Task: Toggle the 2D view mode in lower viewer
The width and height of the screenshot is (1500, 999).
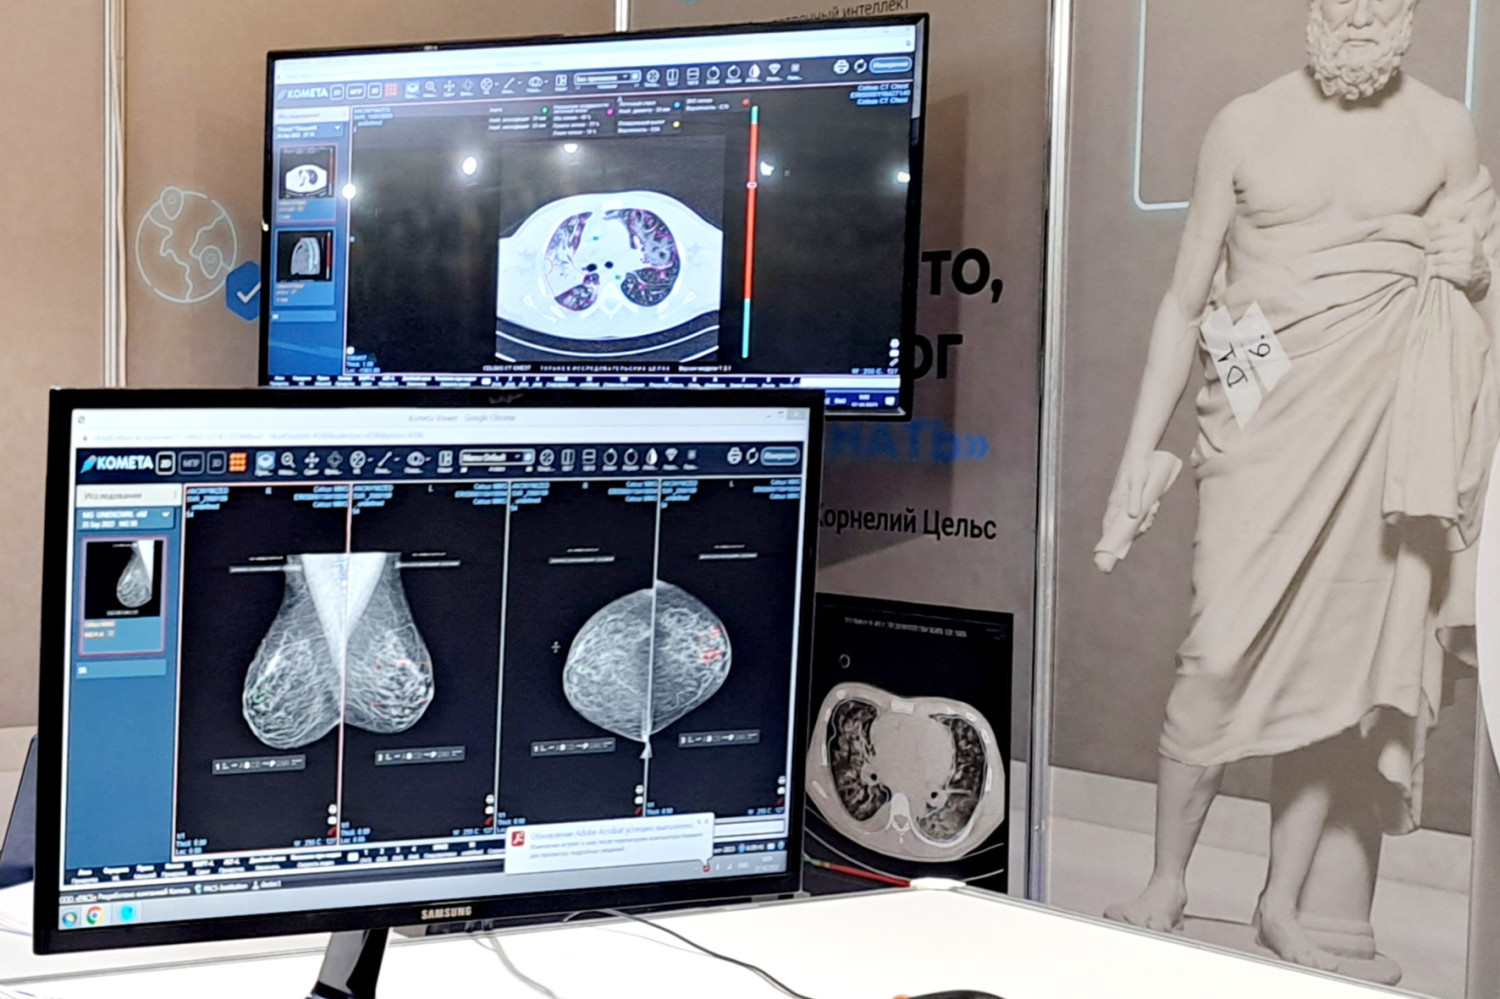Action: pos(166,463)
